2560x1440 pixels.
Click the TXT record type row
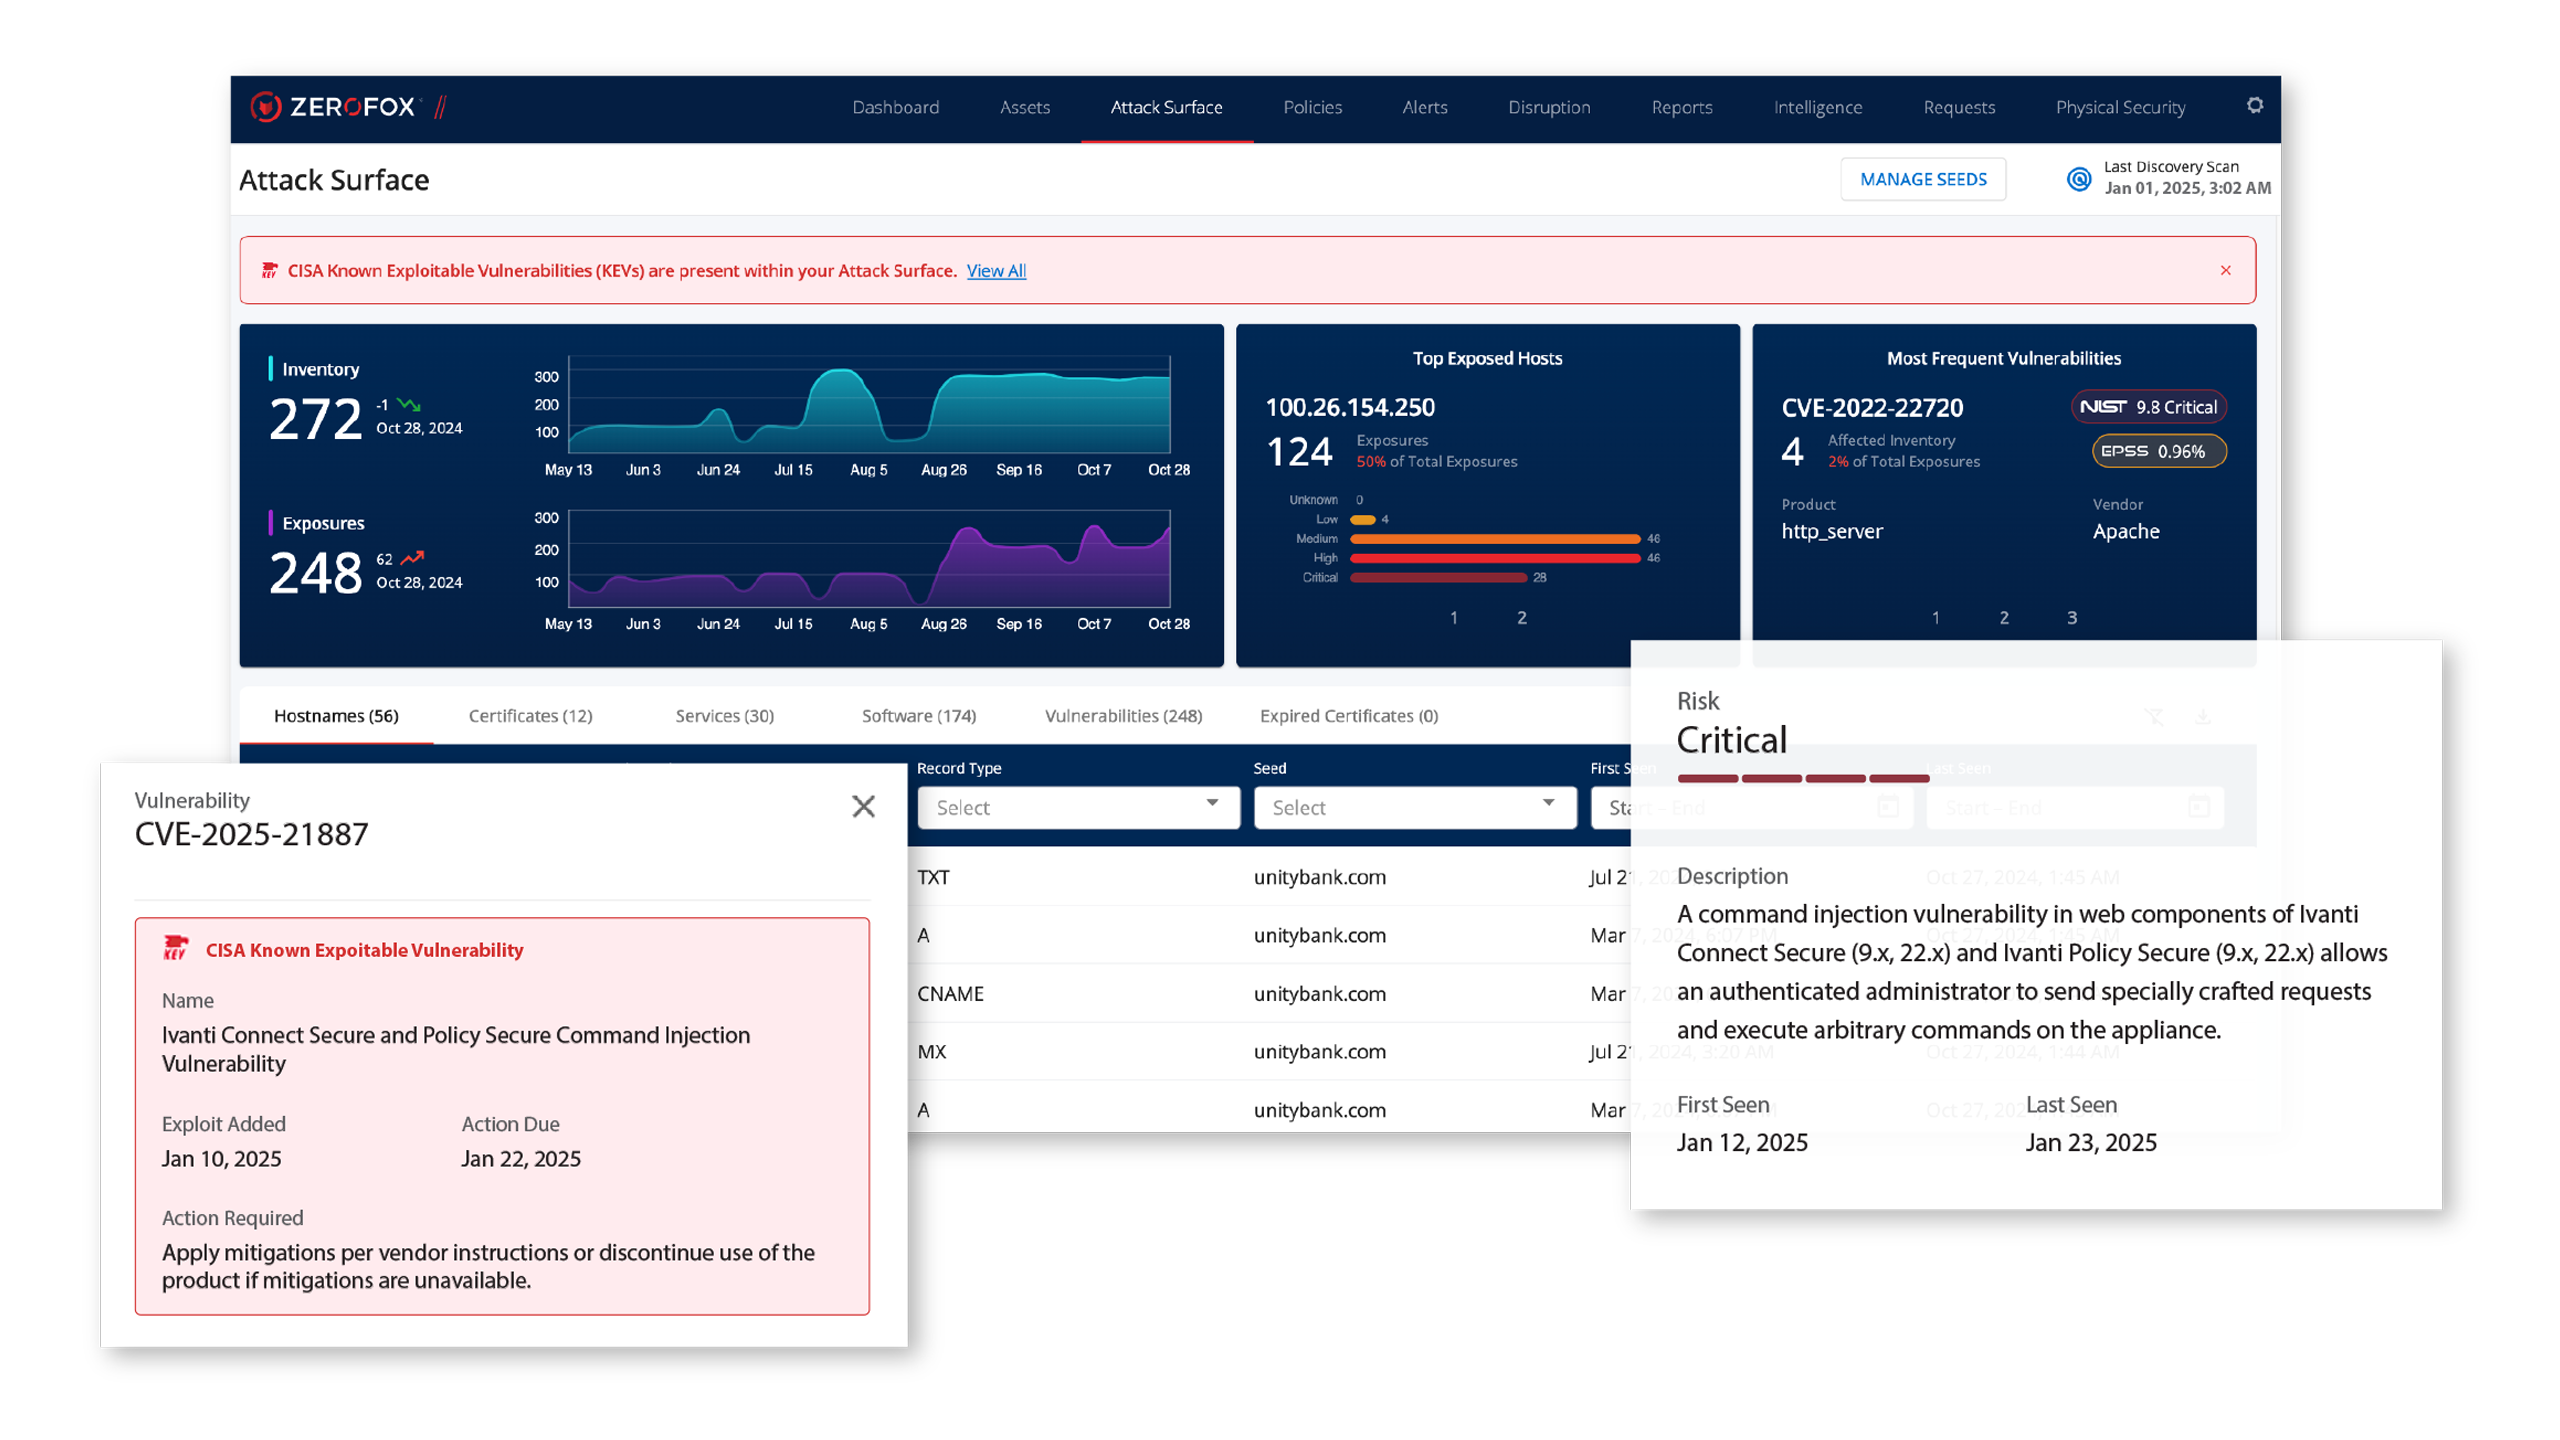click(1268, 877)
